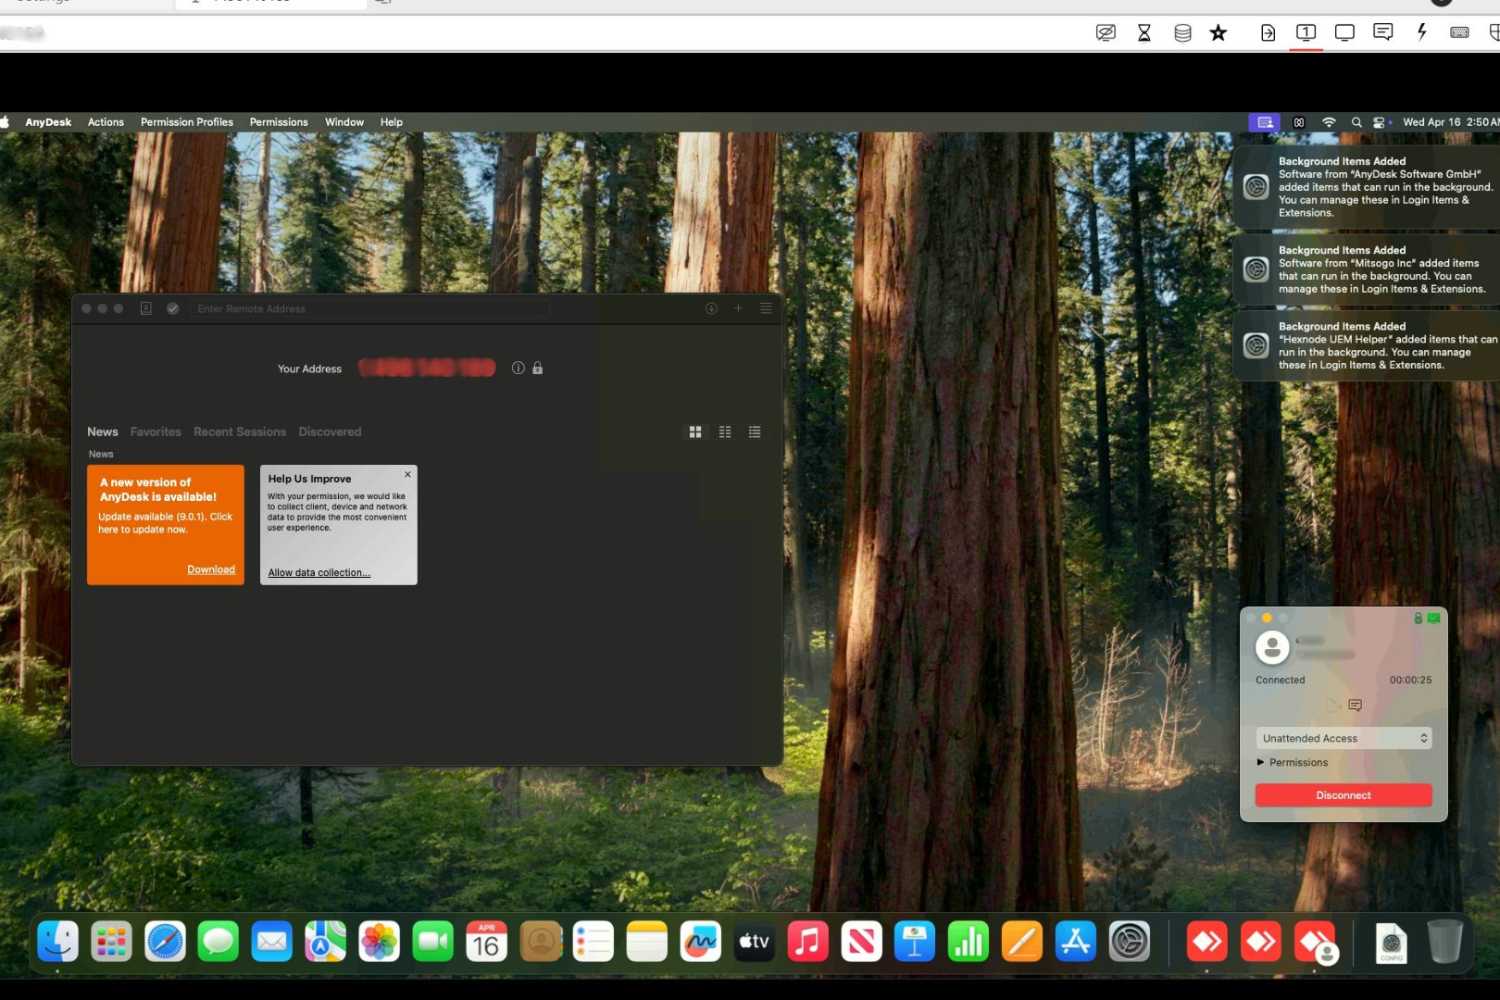The width and height of the screenshot is (1500, 1000).
Task: Switch to the Recent Sessions tab
Action: click(240, 432)
